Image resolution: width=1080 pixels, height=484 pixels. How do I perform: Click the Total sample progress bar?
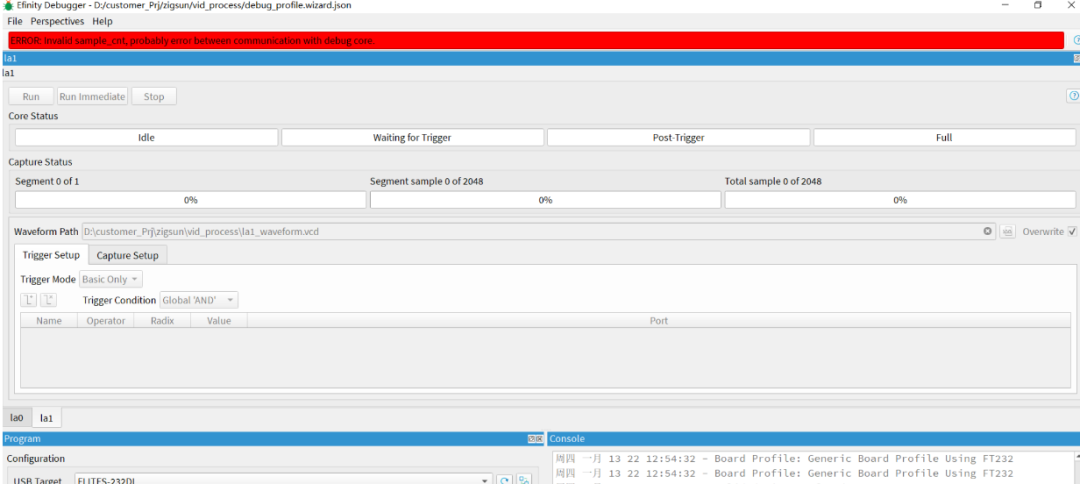[899, 200]
